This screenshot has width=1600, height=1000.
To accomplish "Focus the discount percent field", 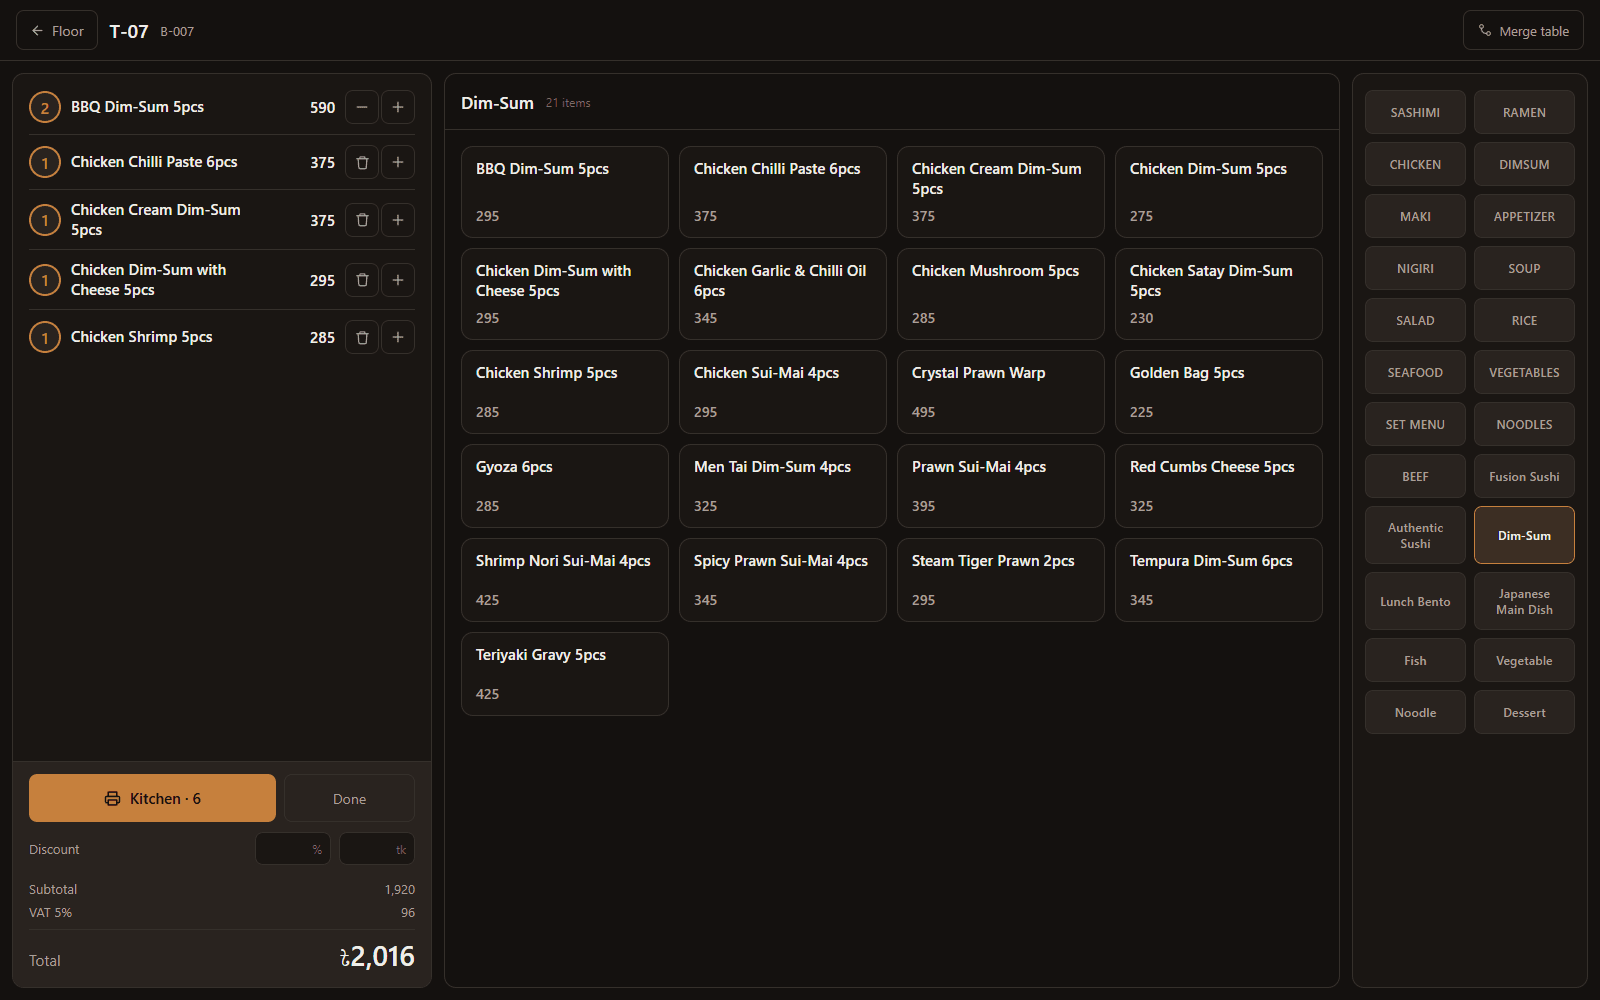I will pyautogui.click(x=292, y=849).
